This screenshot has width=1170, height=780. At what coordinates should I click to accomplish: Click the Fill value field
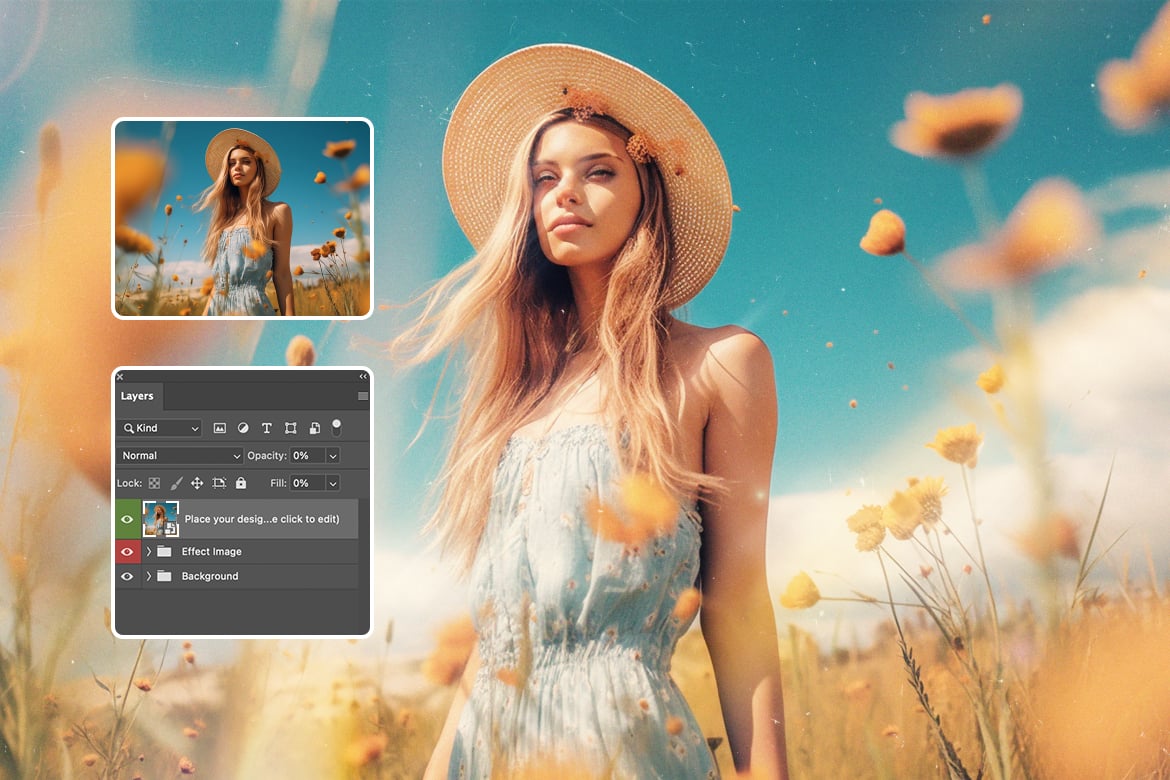point(307,483)
